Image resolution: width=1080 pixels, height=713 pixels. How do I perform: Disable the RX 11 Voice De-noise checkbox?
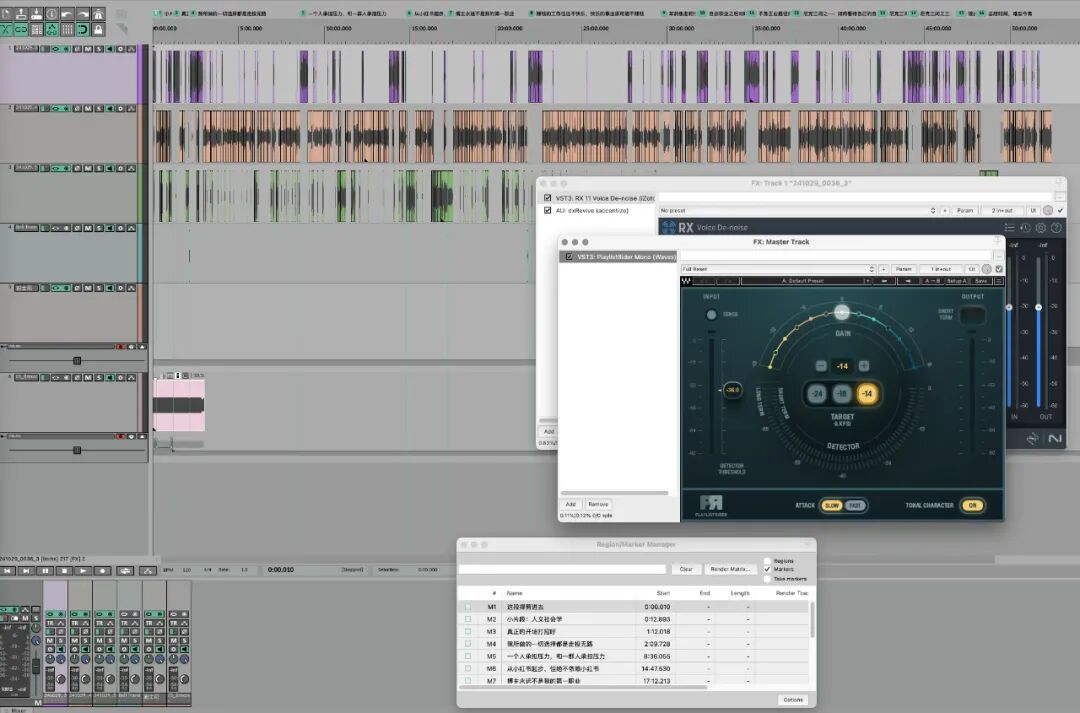[548, 198]
